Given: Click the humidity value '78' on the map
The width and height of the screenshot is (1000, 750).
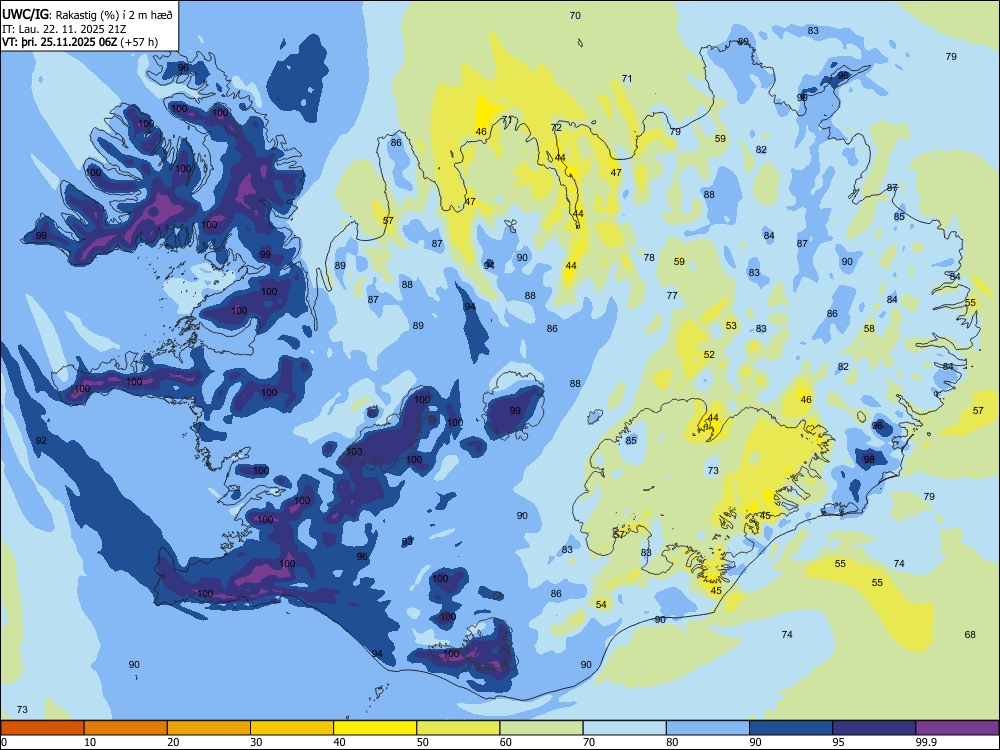Looking at the screenshot, I should (x=649, y=258).
